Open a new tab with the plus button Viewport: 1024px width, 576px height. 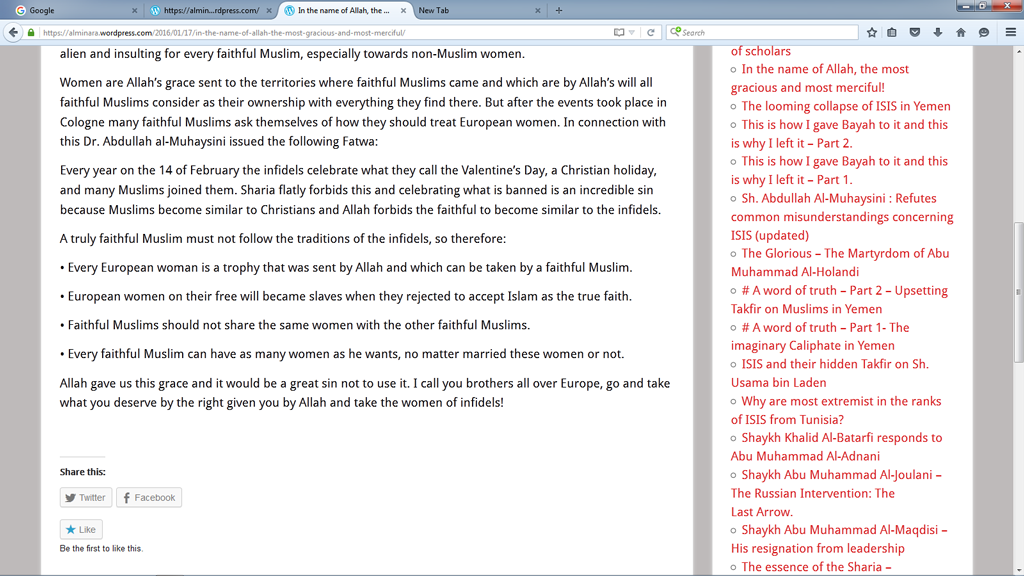coord(558,10)
